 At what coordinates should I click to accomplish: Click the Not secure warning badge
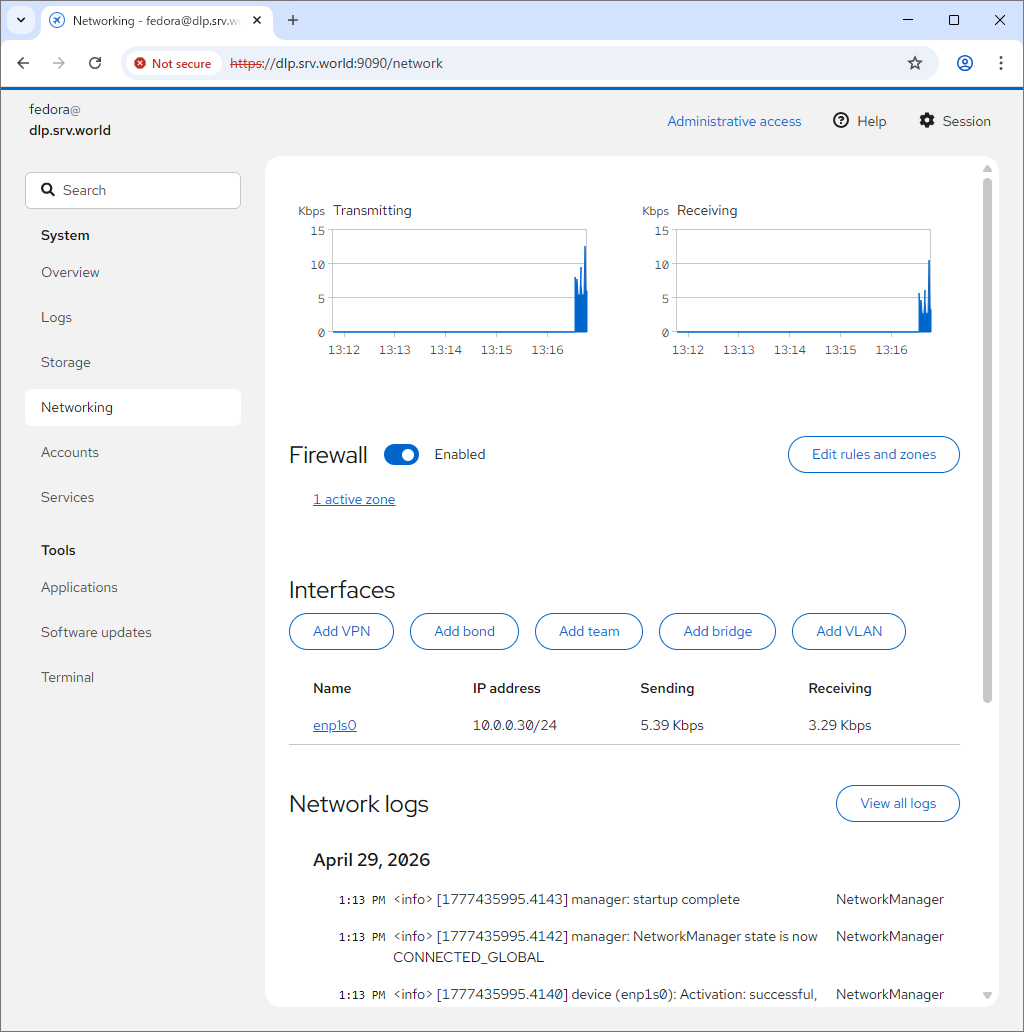[173, 63]
